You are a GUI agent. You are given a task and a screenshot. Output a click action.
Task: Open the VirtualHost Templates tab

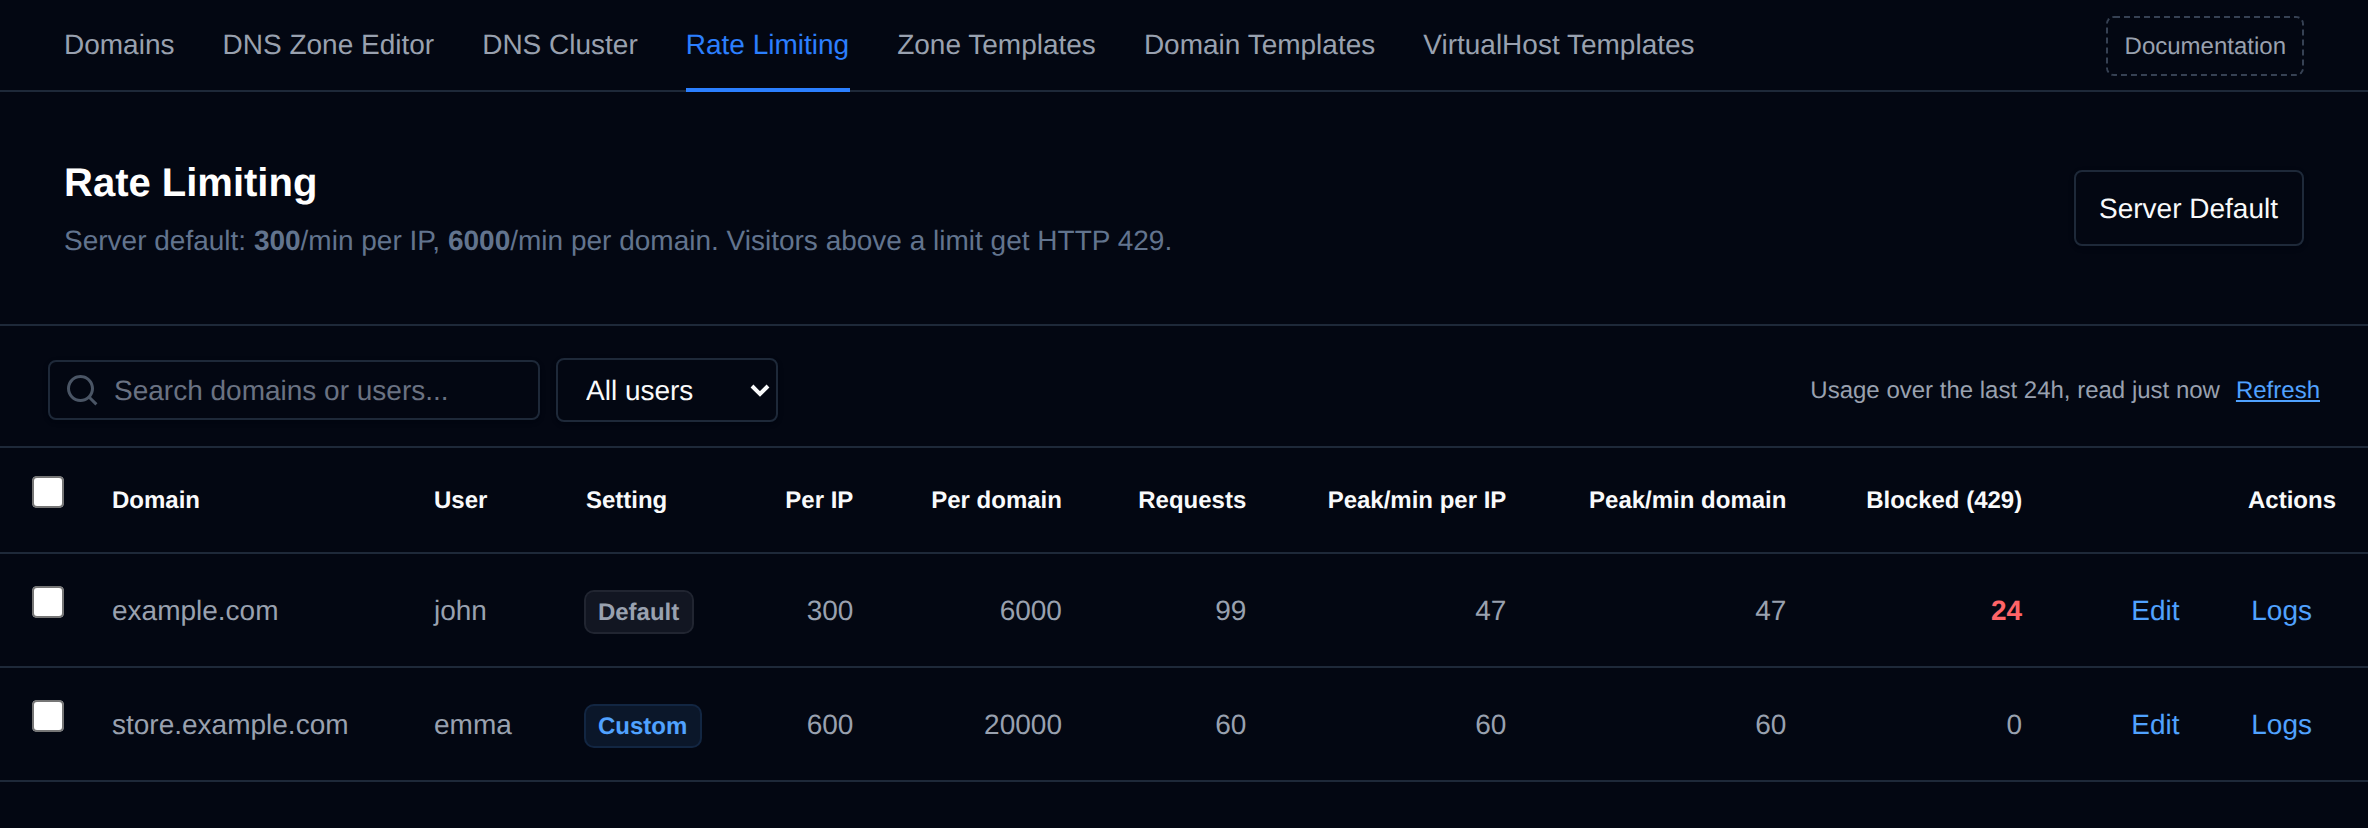coord(1558,45)
